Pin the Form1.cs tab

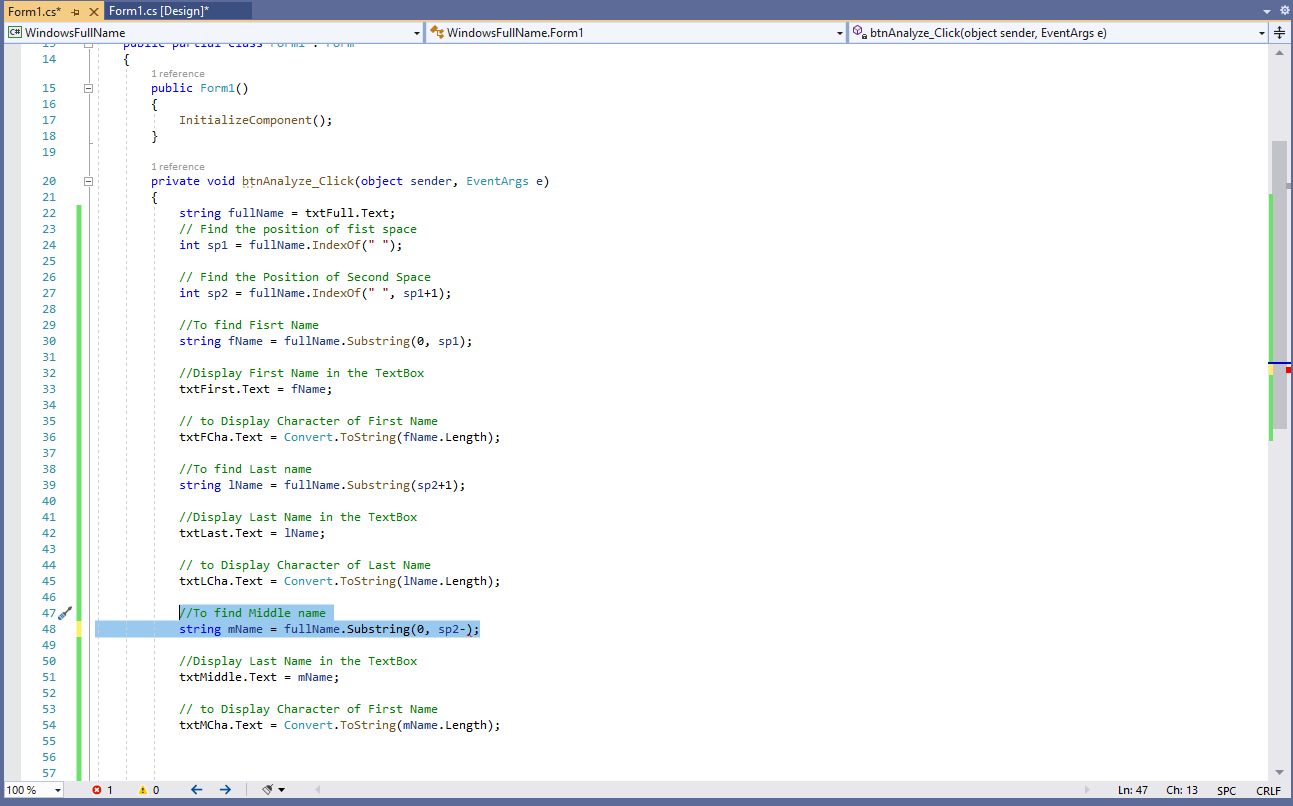click(x=76, y=11)
